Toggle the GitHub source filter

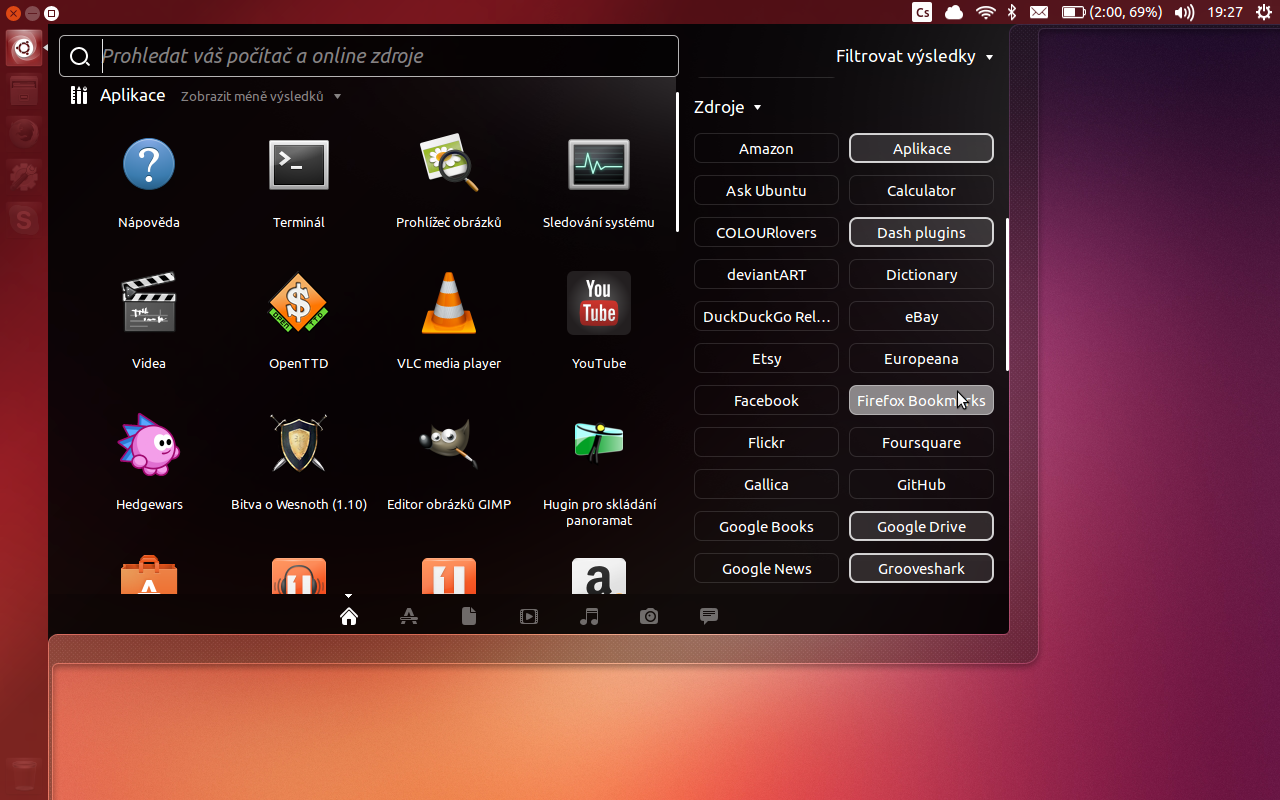click(921, 484)
